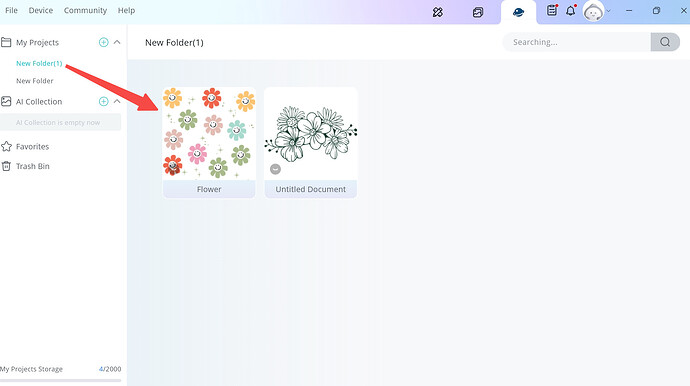This screenshot has height=386, width=690.
Task: Open the Community menu
Action: [x=85, y=10]
